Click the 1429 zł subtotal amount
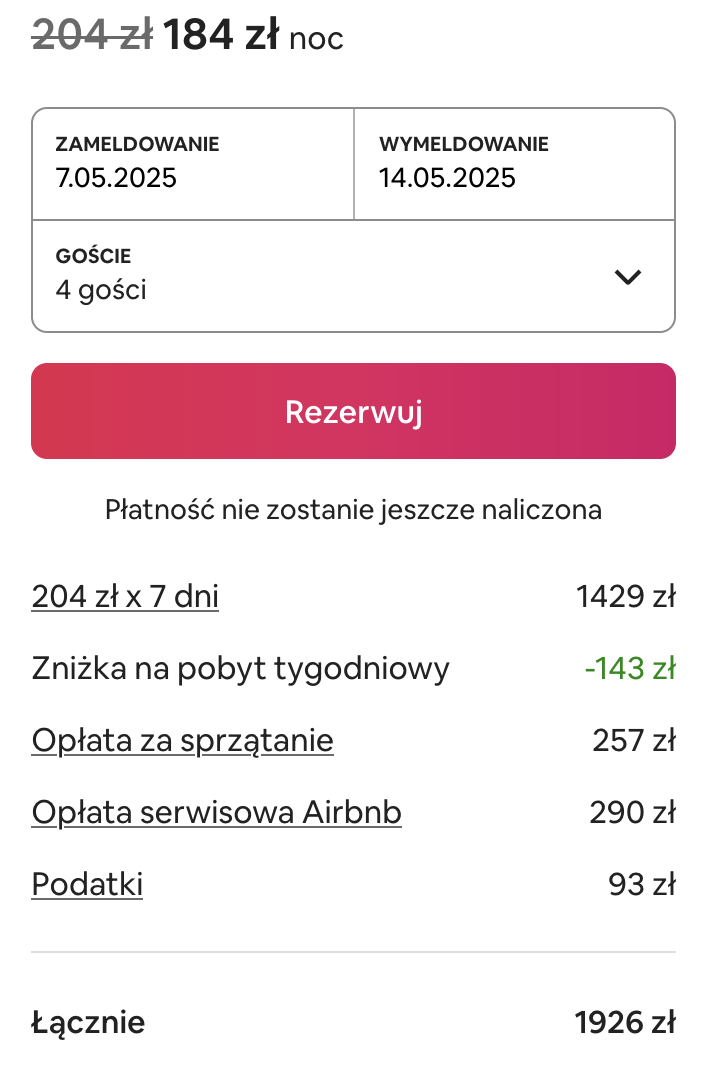This screenshot has height=1070, width=714. pyautogui.click(x=626, y=596)
